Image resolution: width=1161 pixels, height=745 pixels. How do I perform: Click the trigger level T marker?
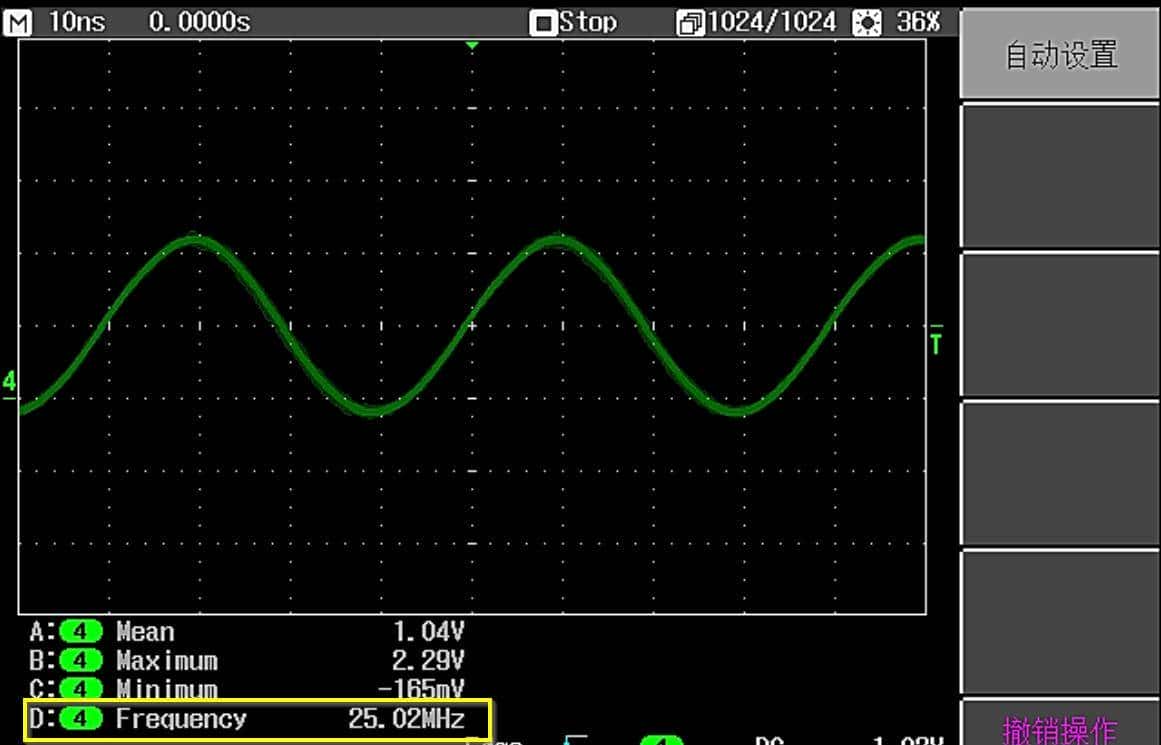(x=936, y=342)
